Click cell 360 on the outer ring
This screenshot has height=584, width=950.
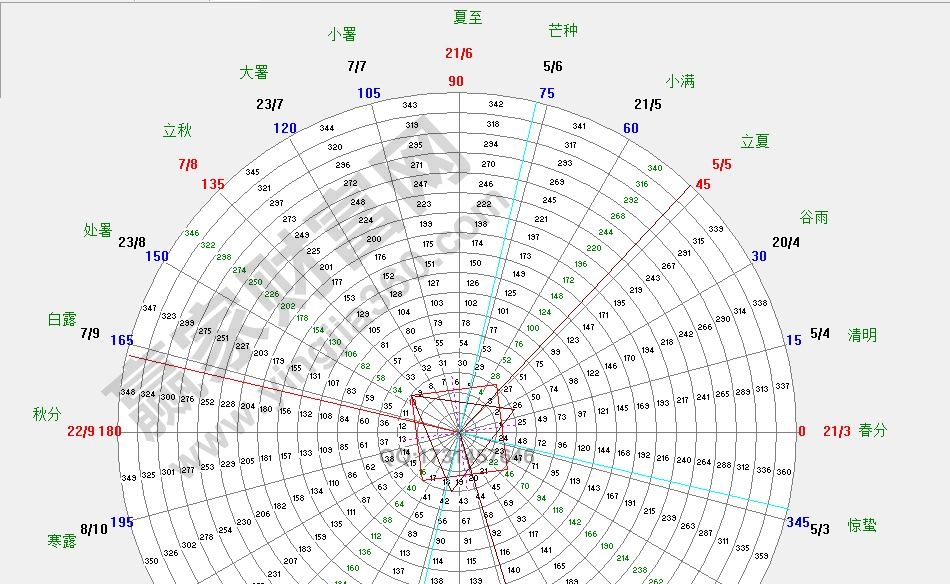click(x=784, y=472)
